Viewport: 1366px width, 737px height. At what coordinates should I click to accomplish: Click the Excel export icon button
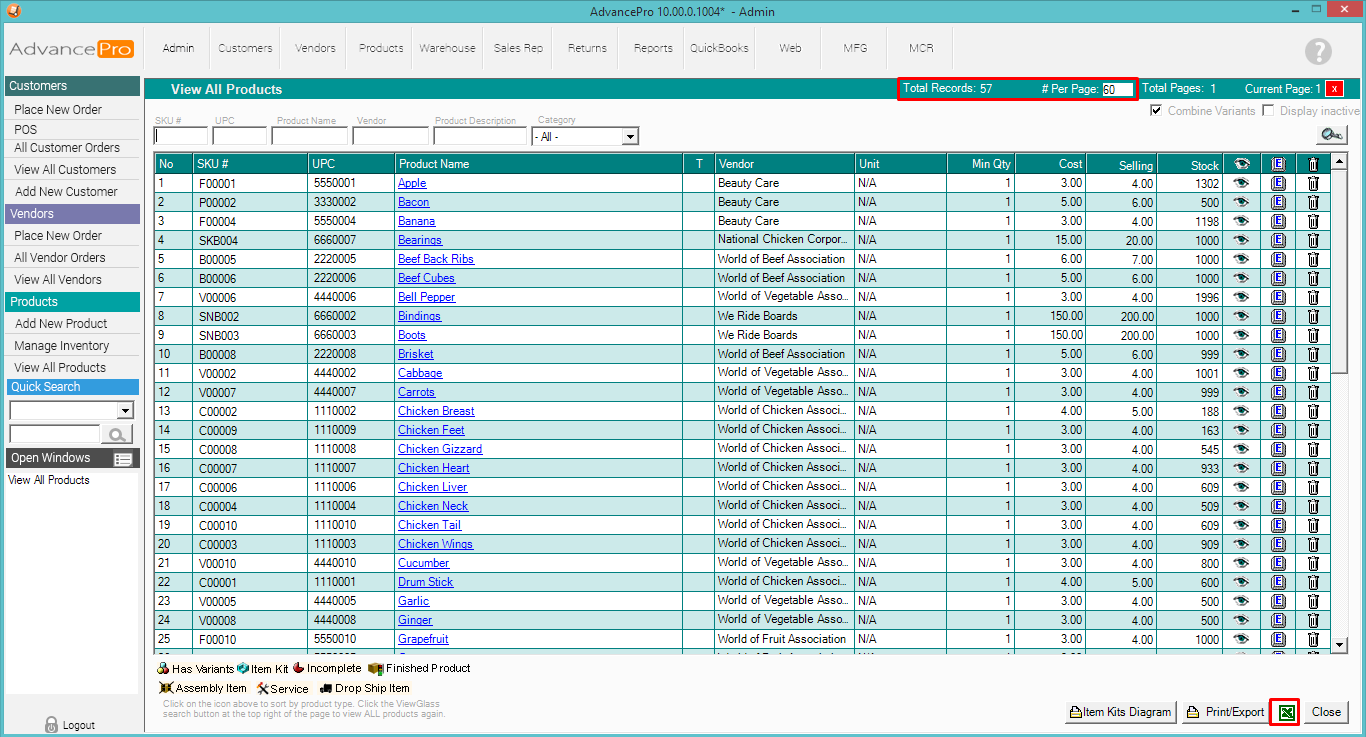(x=1284, y=712)
